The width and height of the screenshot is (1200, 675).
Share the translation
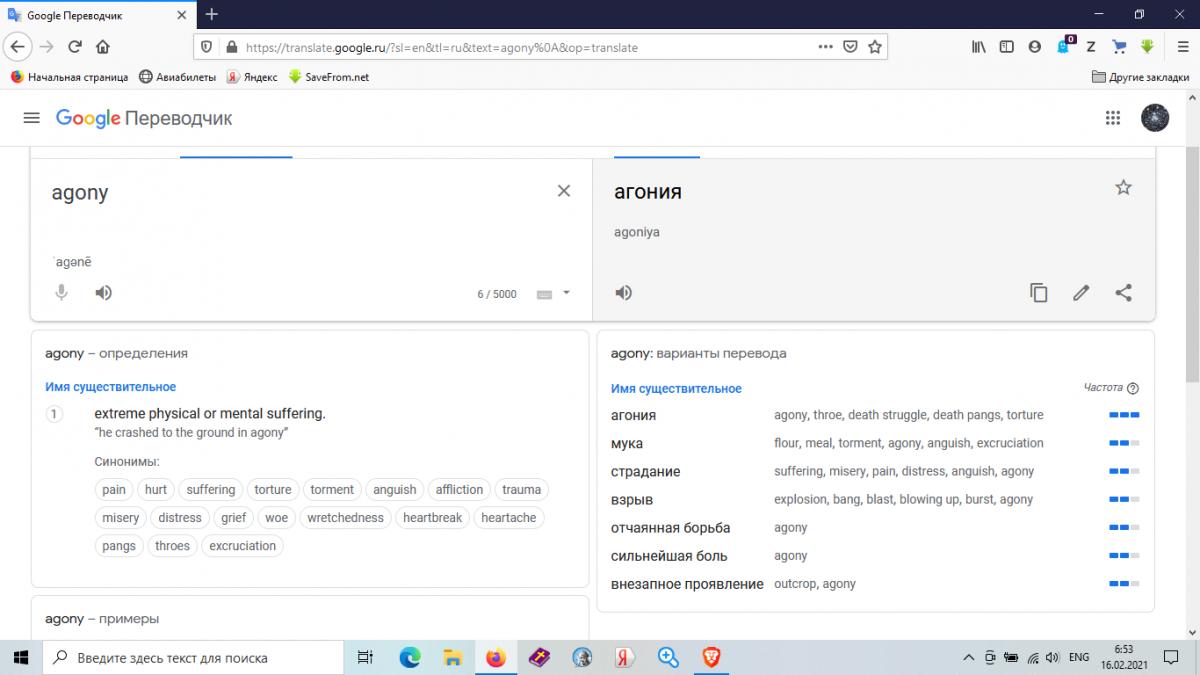[1123, 293]
